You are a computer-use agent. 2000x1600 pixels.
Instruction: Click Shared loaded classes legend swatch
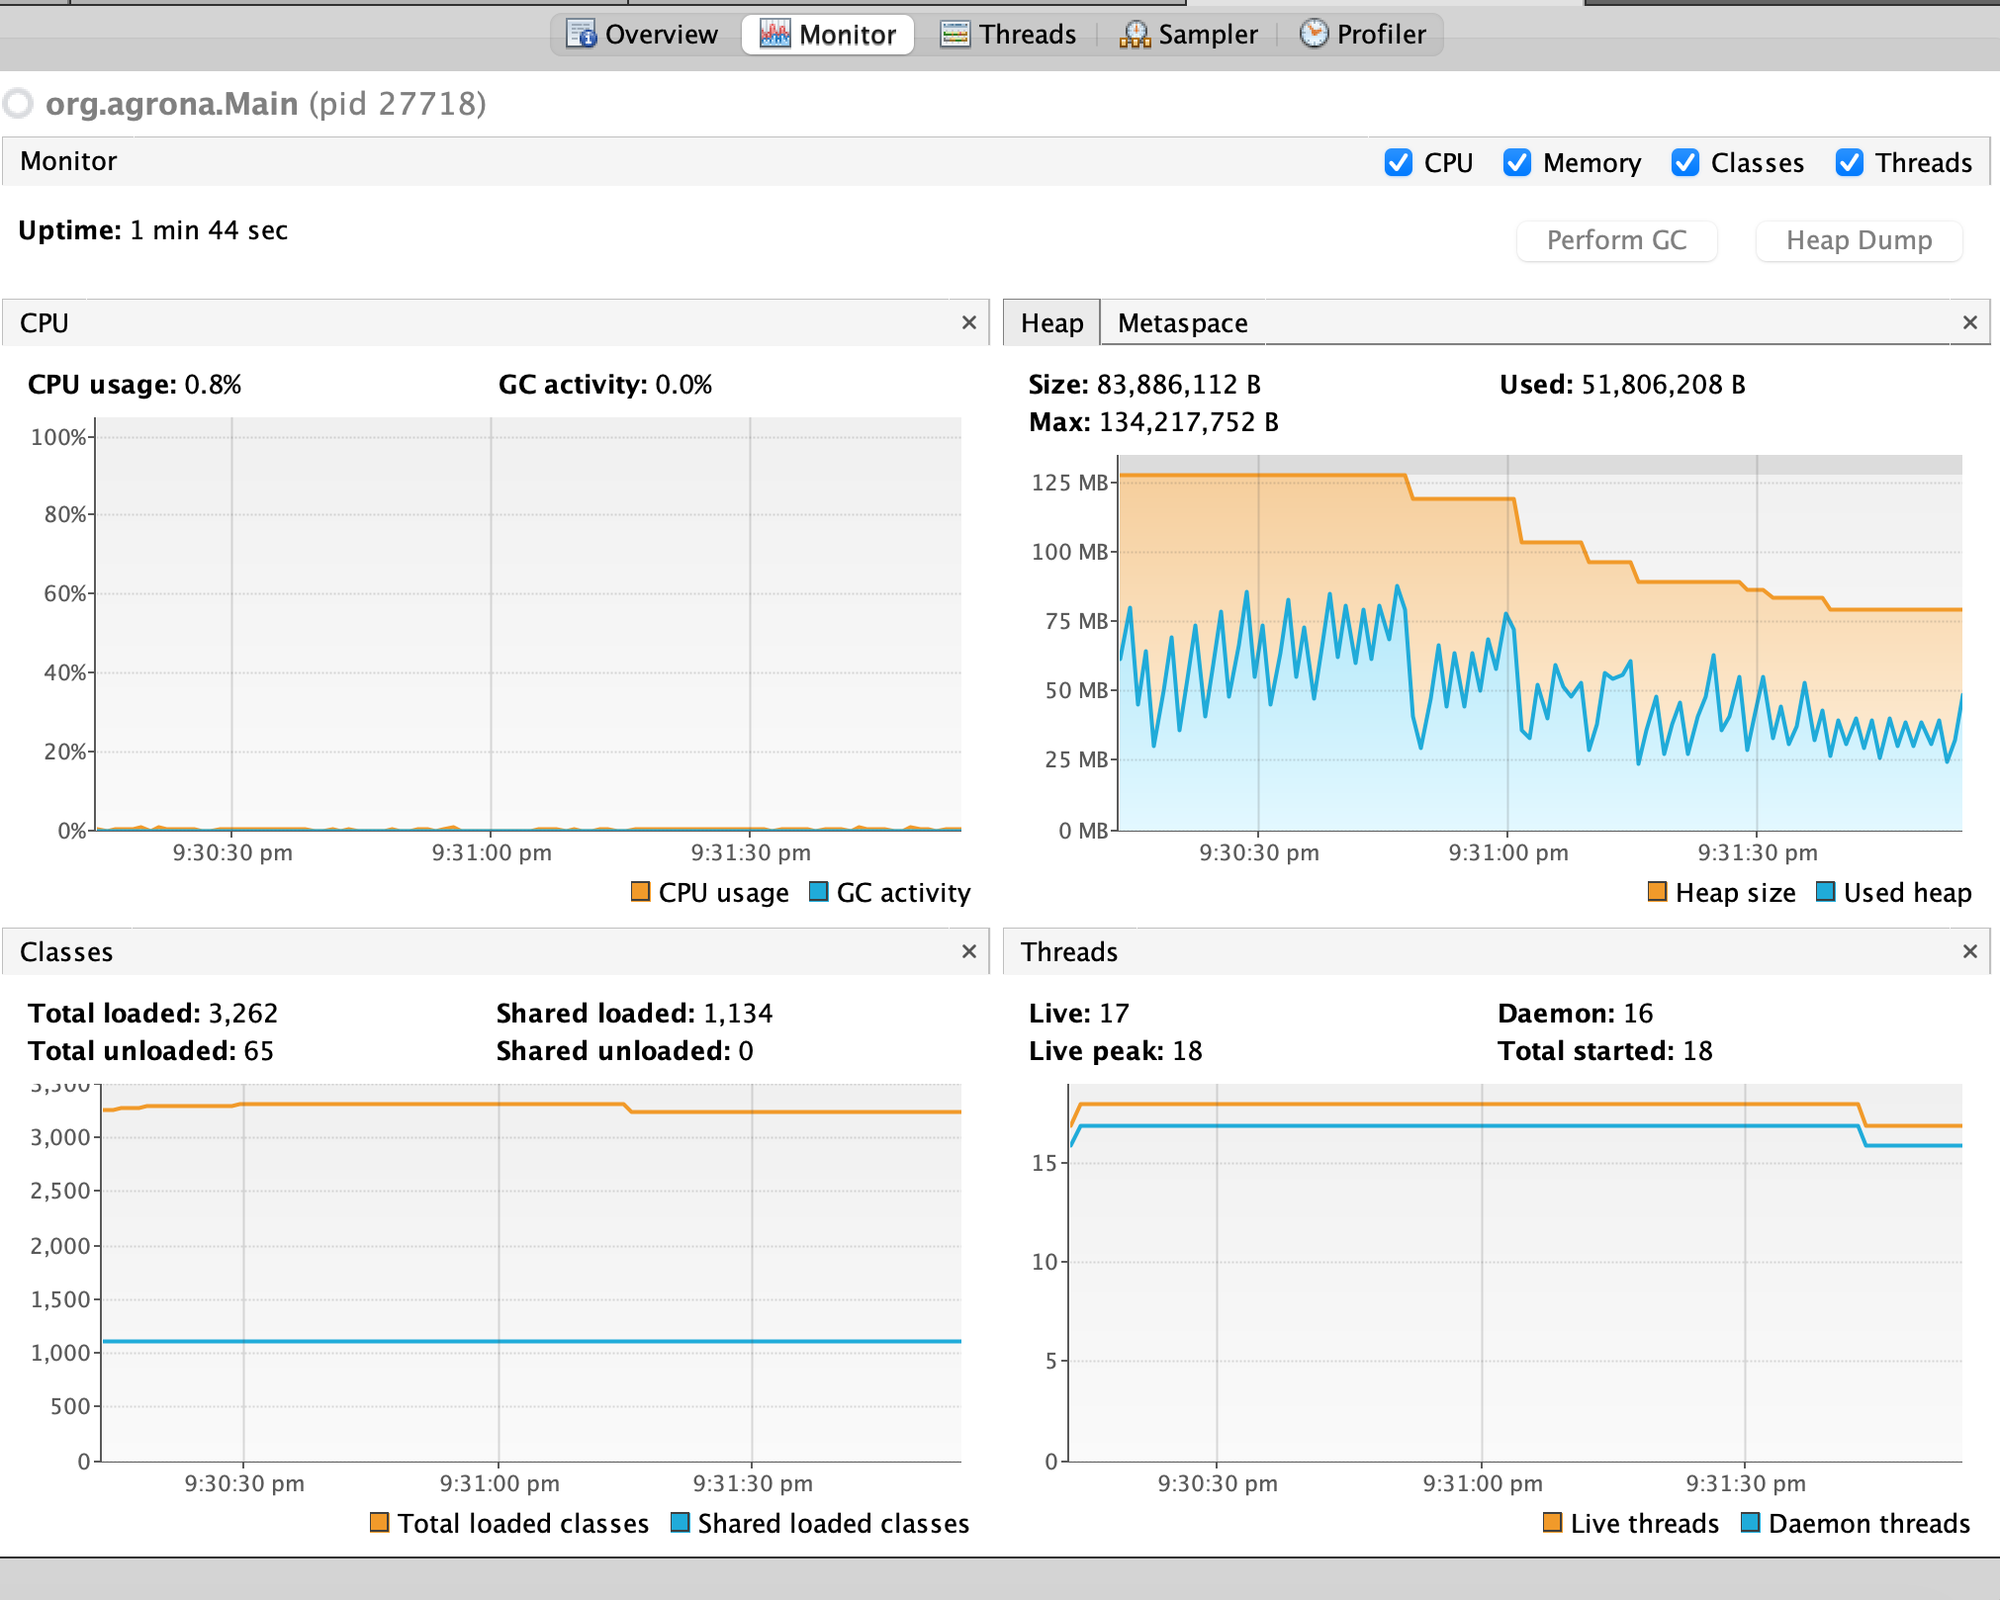[x=680, y=1522]
